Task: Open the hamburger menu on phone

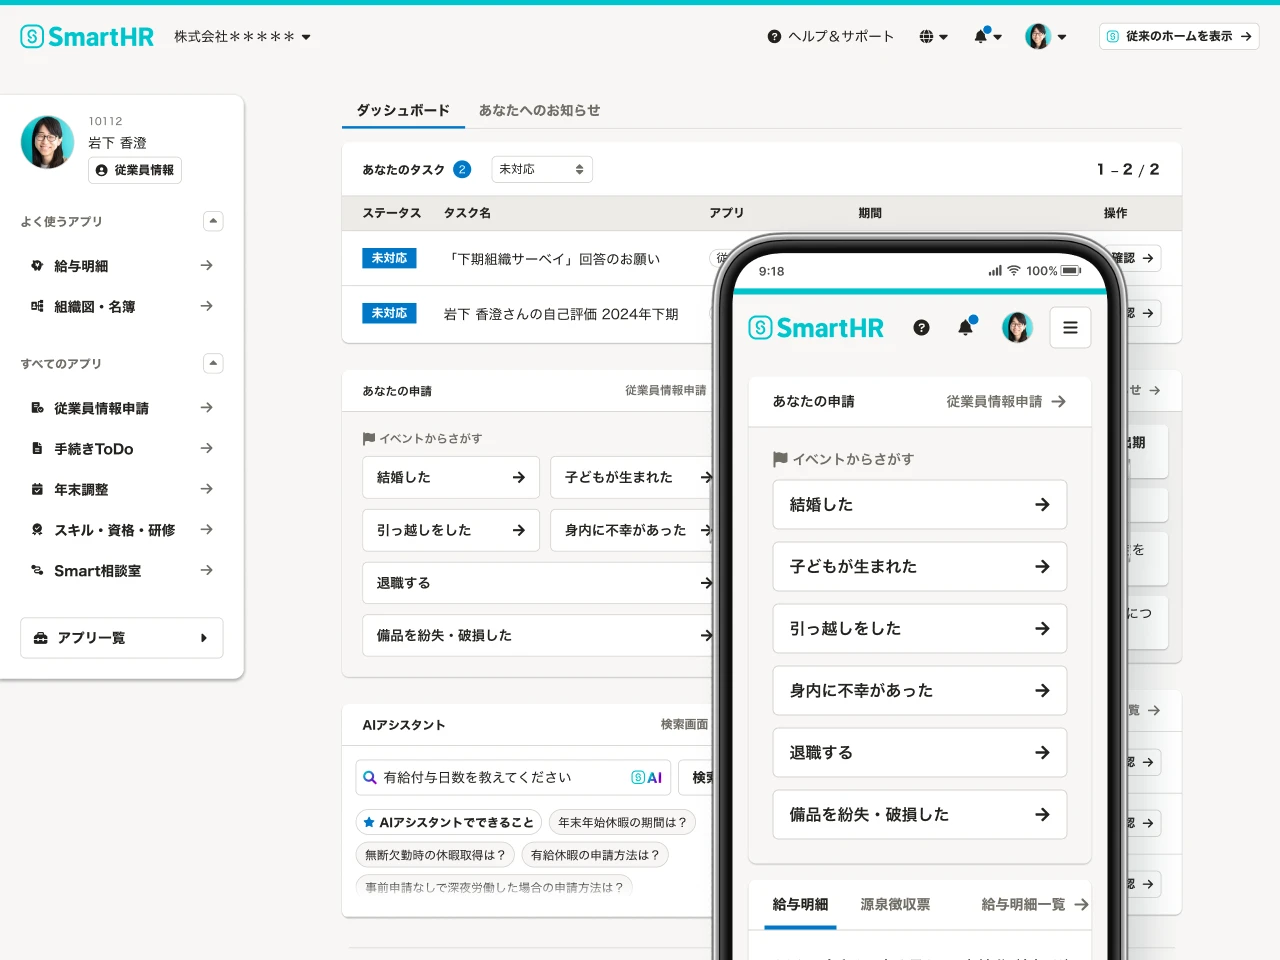Action: coord(1070,327)
